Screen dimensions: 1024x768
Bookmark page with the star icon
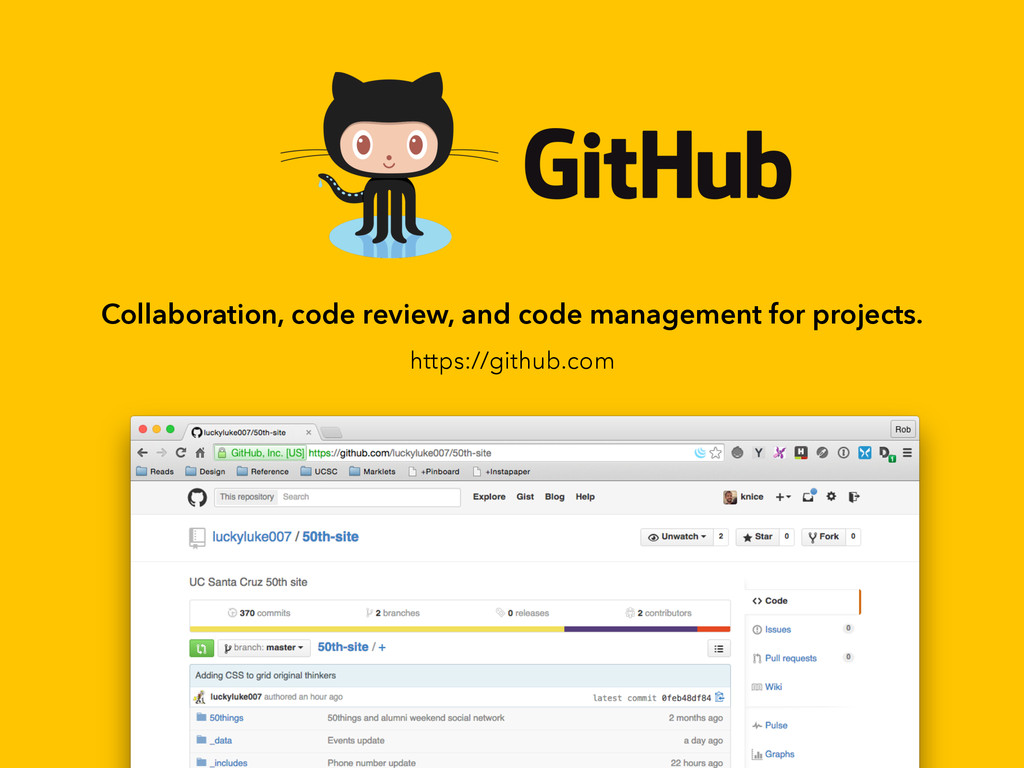(716, 453)
